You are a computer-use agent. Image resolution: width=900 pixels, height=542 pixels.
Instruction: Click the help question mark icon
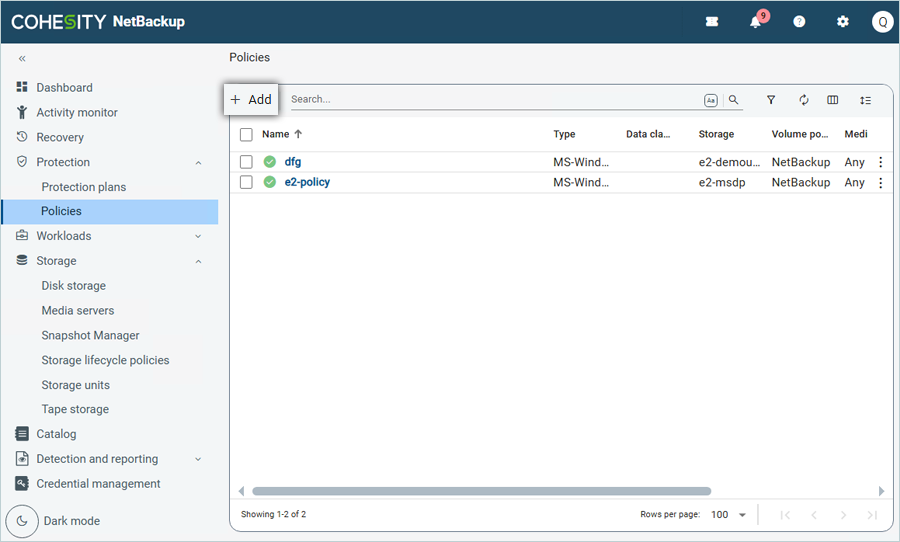tap(799, 22)
